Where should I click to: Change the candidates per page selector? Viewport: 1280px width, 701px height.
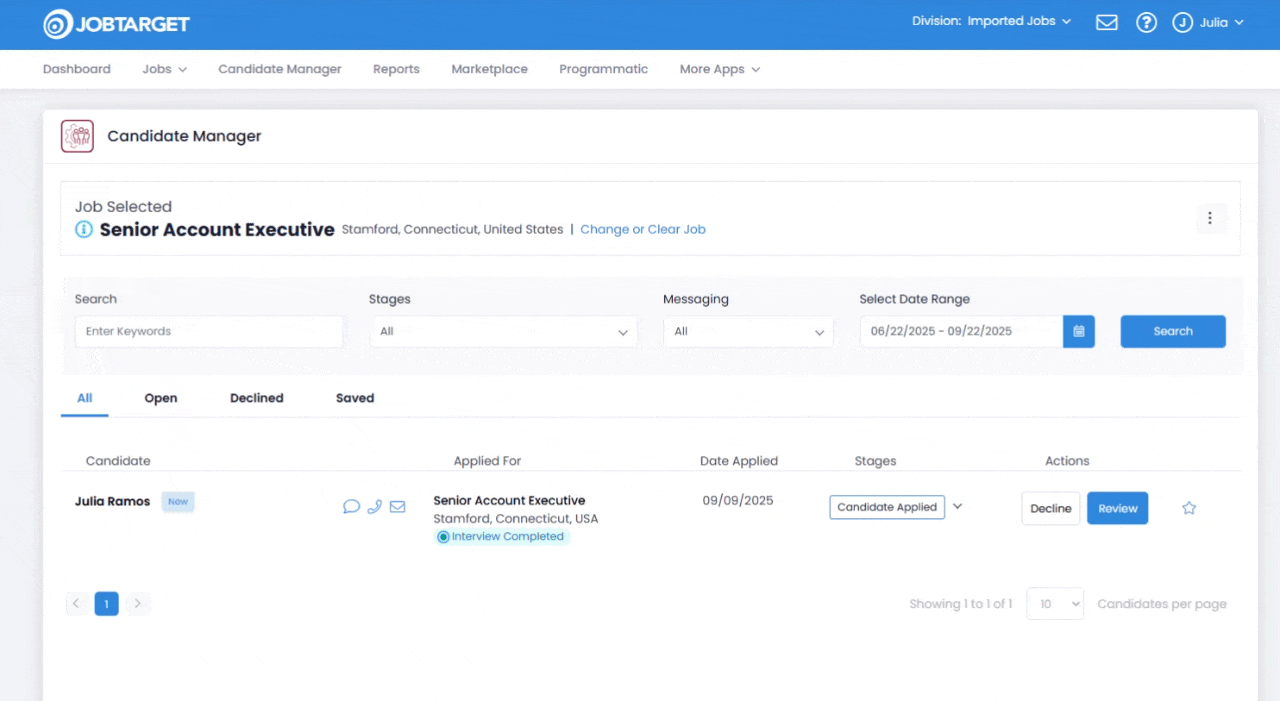click(1055, 604)
